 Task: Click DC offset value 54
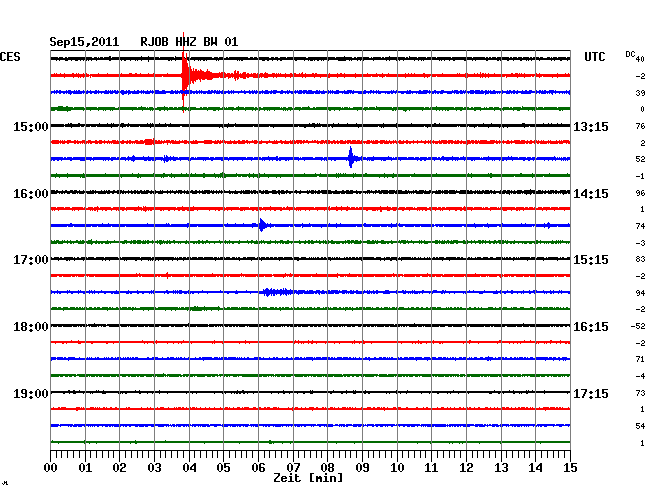[640, 426]
